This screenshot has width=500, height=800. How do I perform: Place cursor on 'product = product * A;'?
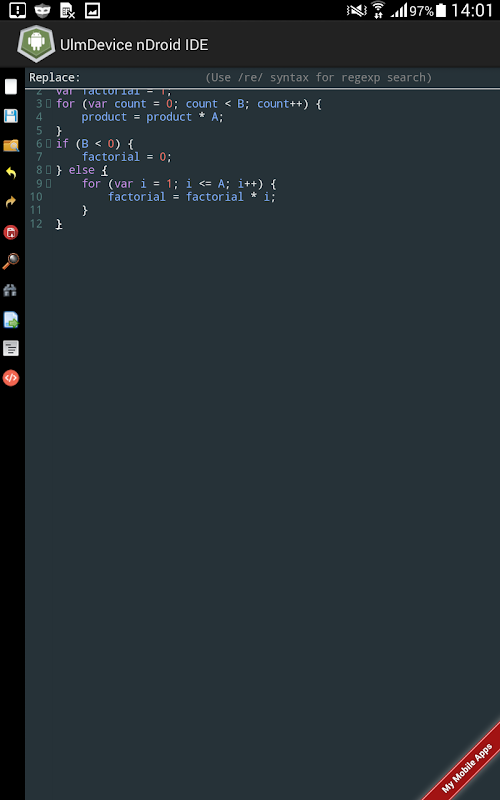pos(153,117)
